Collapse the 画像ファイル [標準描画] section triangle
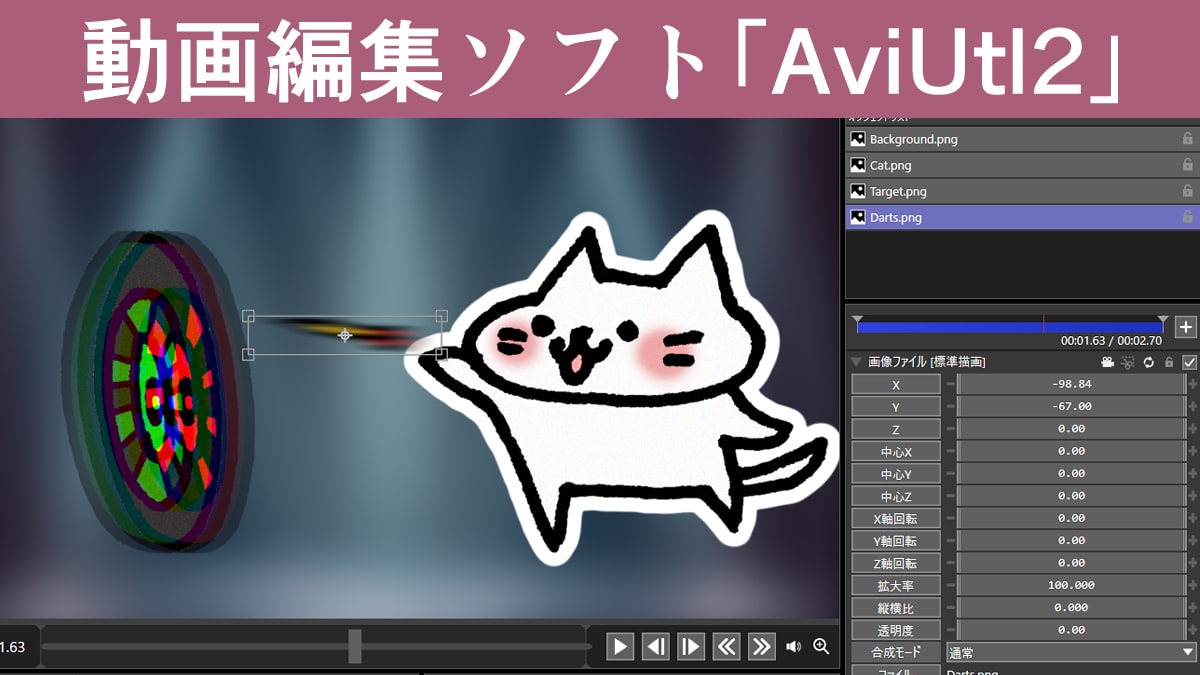 click(857, 362)
